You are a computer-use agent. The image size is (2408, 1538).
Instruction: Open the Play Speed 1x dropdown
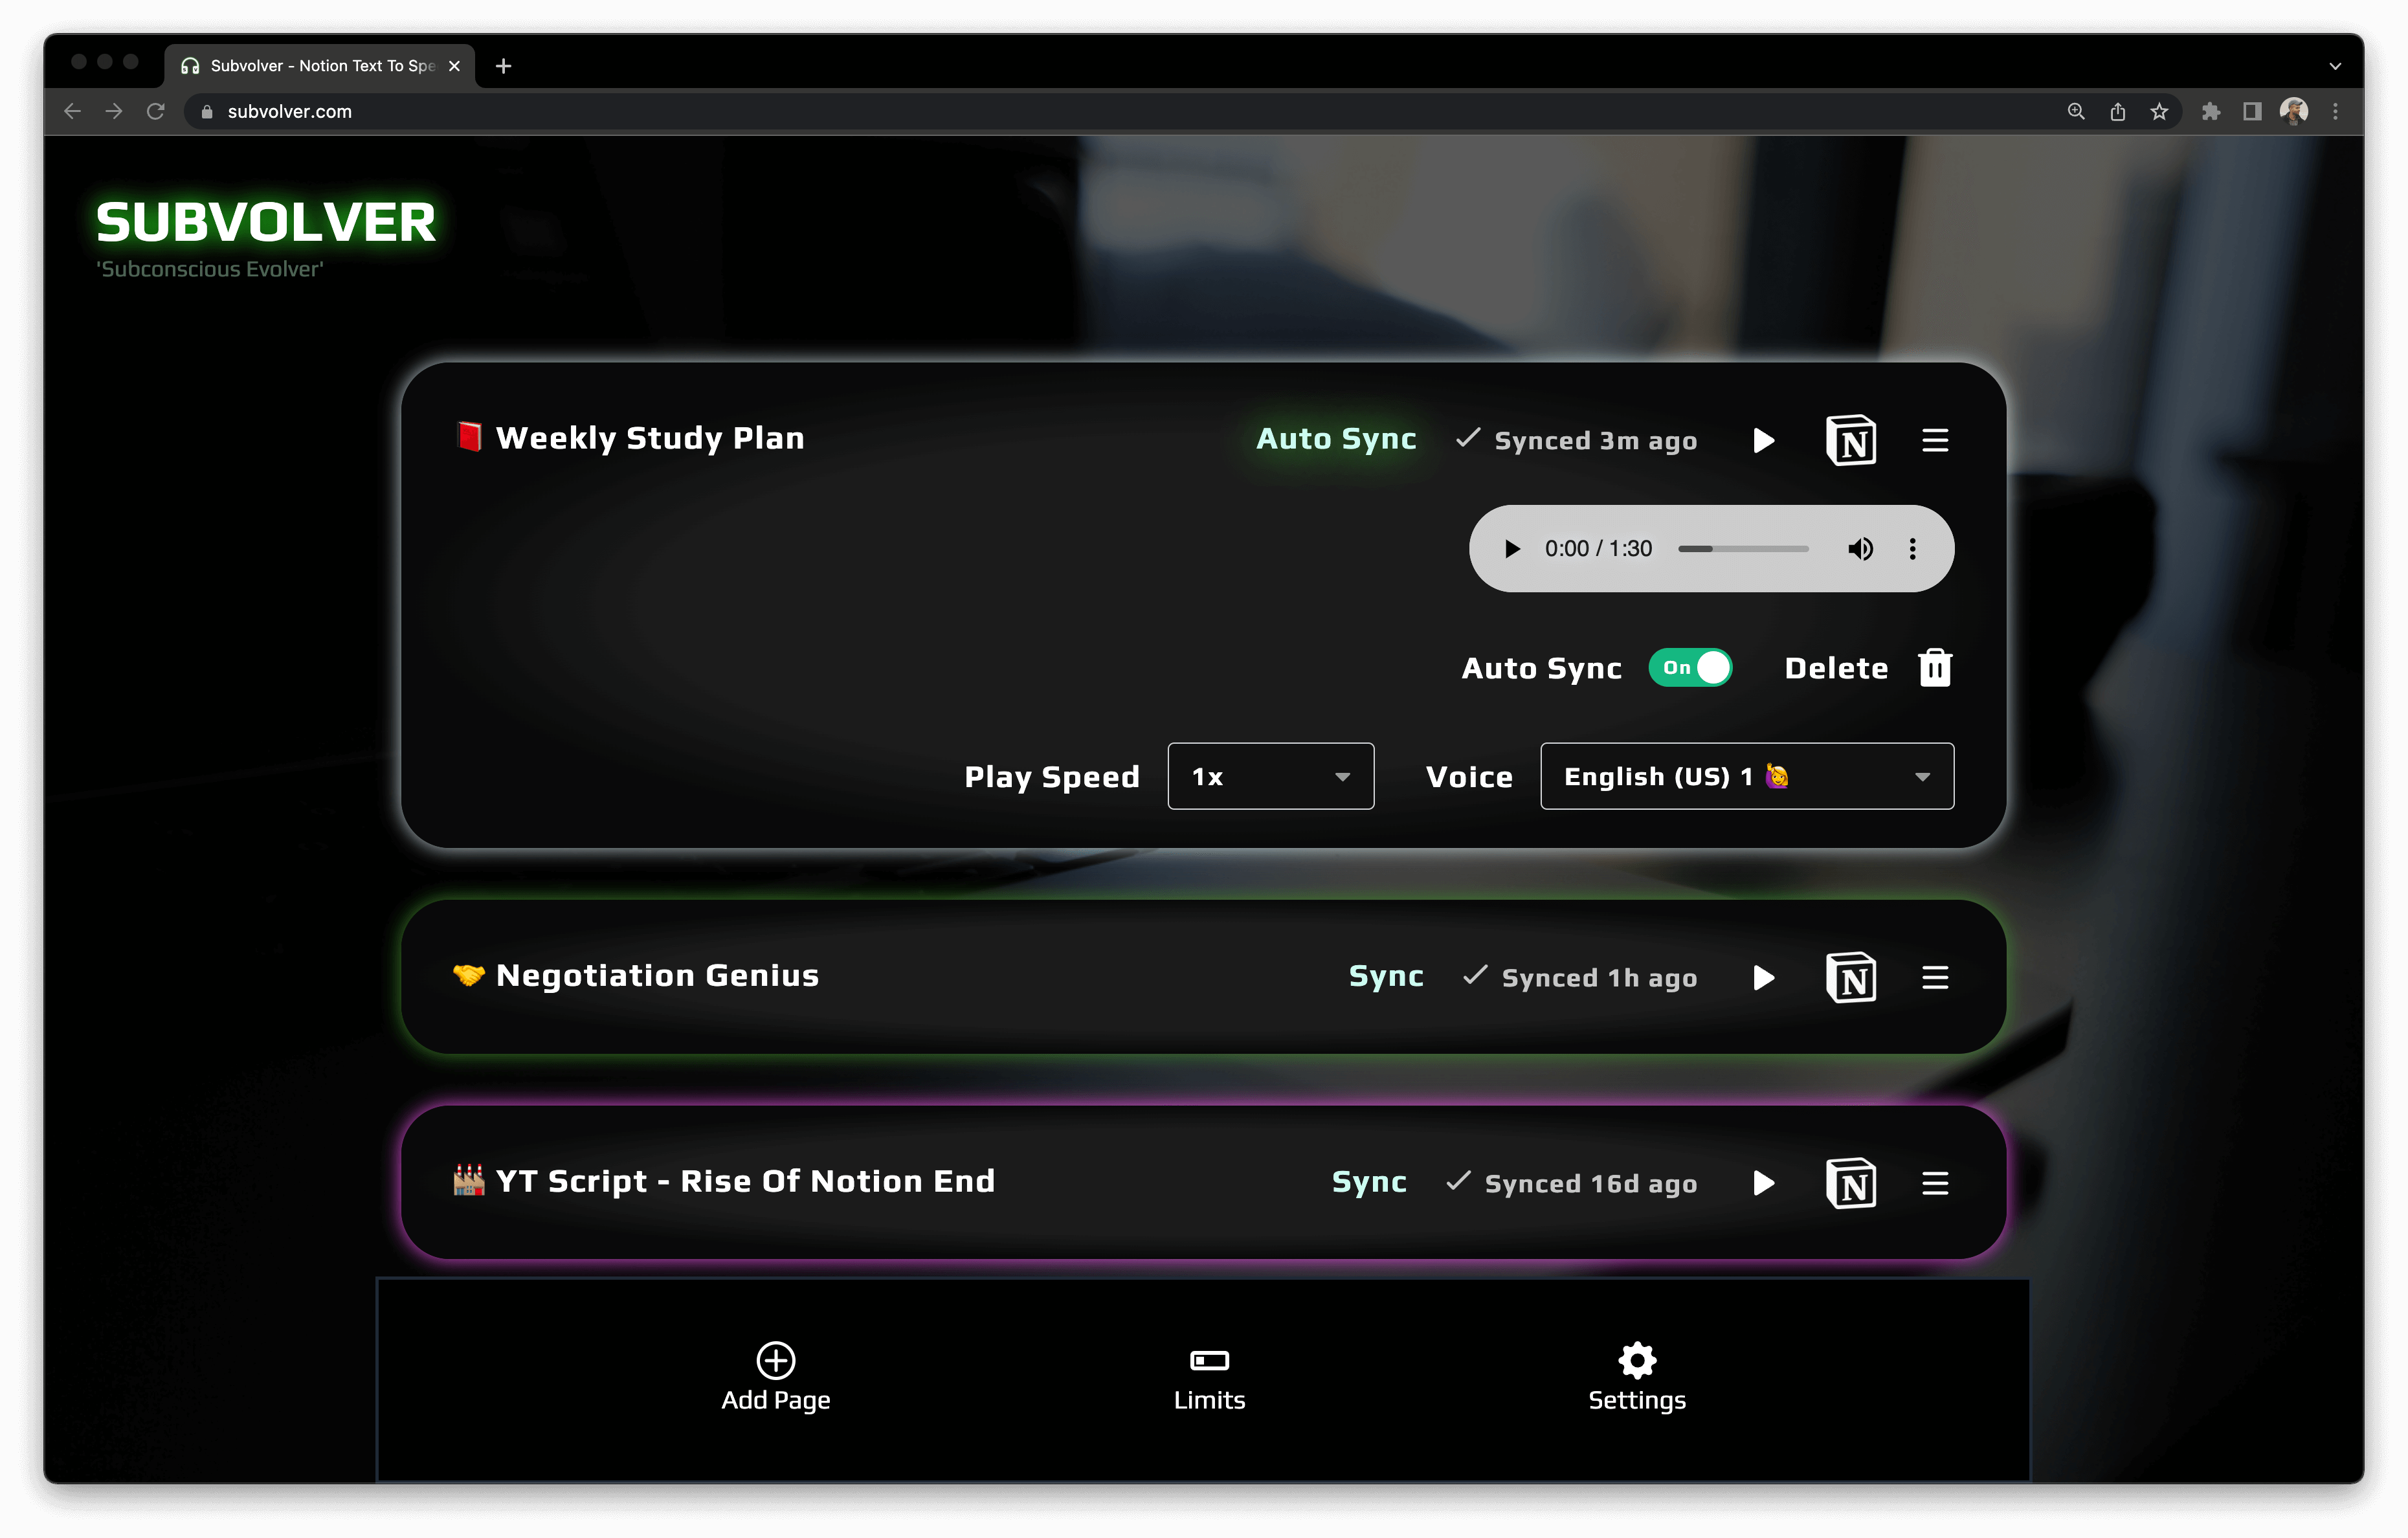point(1270,776)
